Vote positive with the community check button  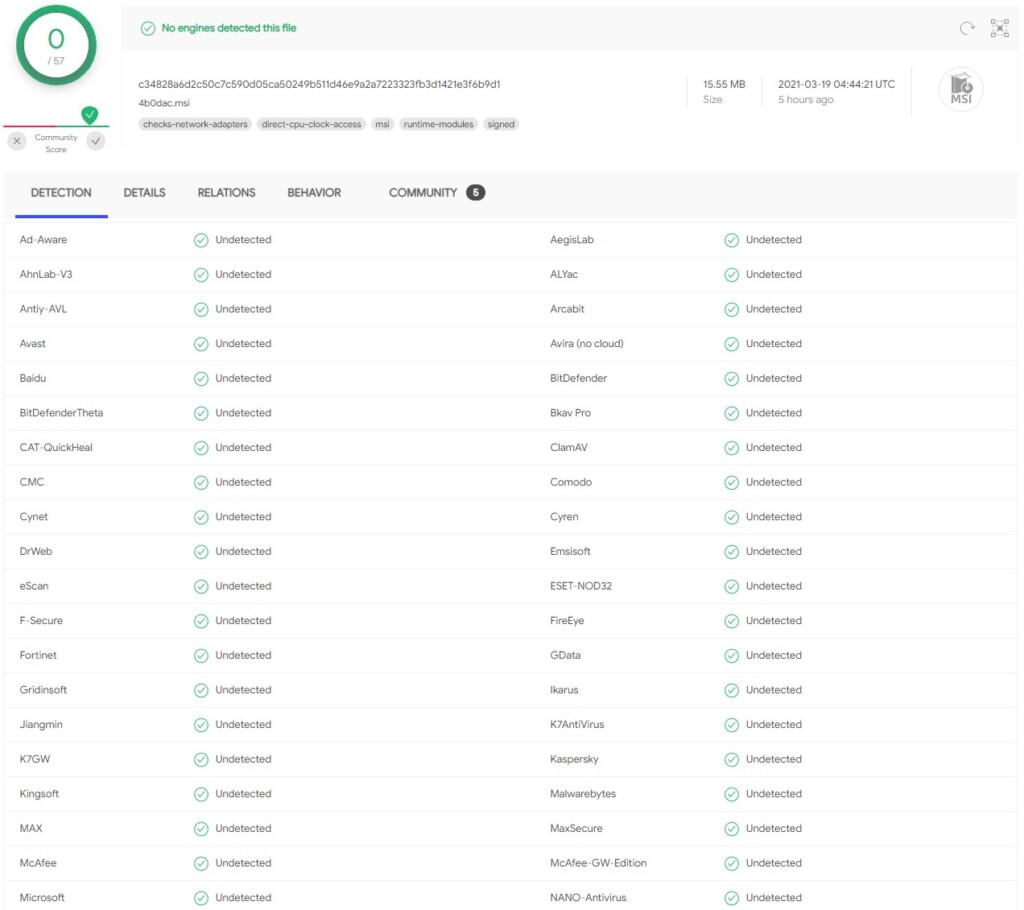(96, 141)
